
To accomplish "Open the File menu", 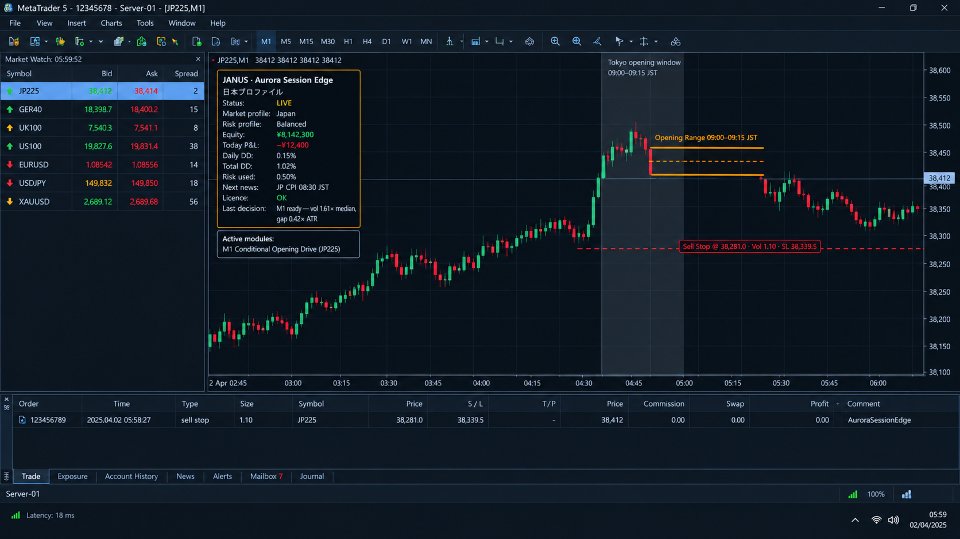I will 15,23.
